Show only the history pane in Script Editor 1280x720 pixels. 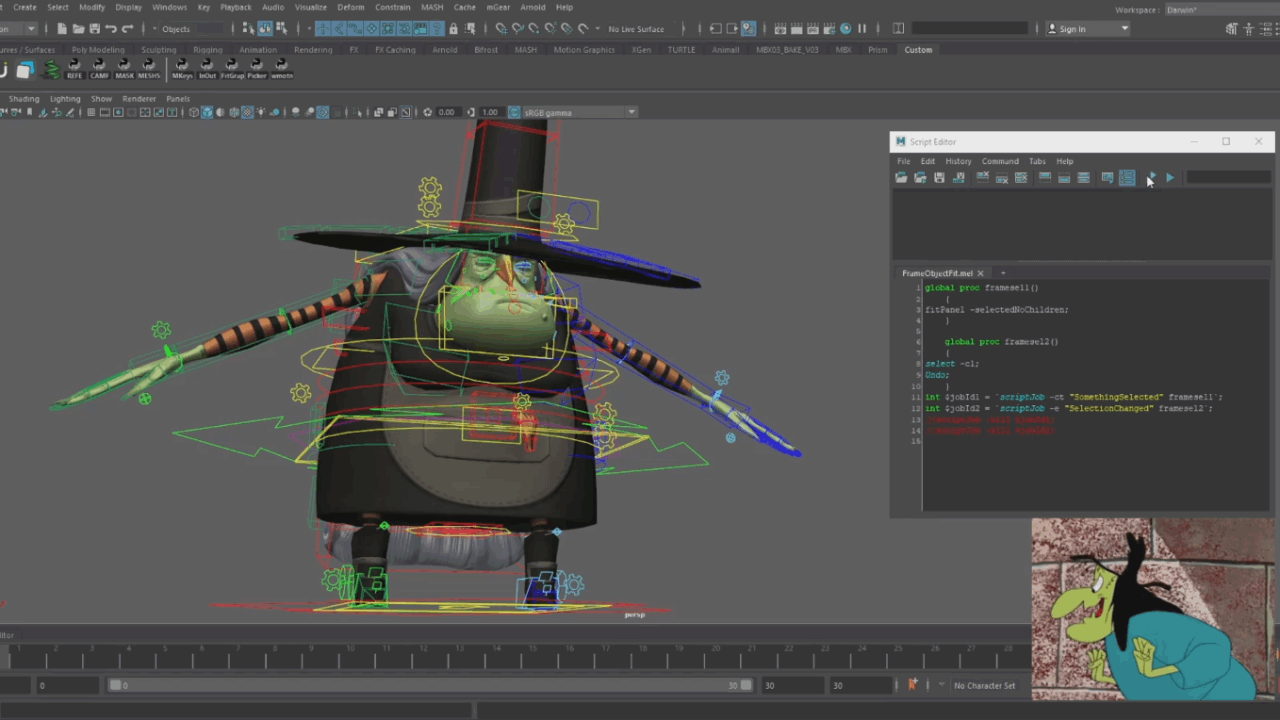coord(1045,178)
